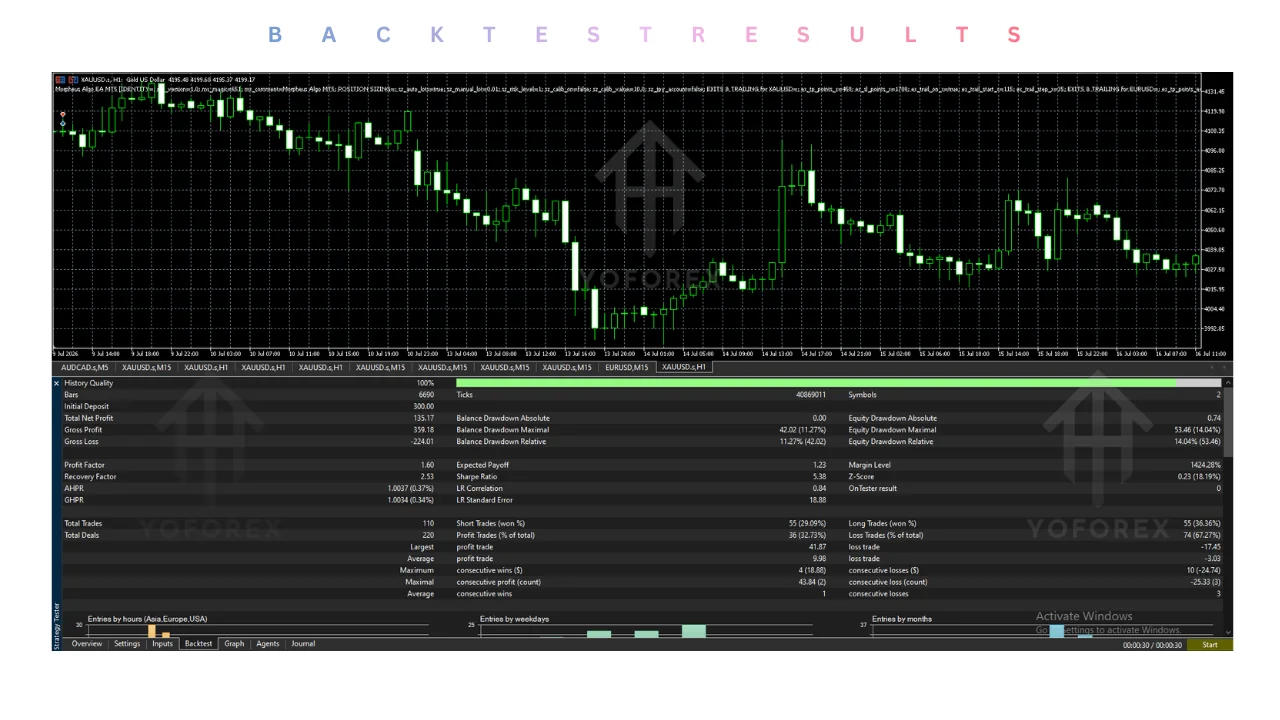Click the 00:00:30 / 00:00:30 elapsed time

click(x=1152, y=645)
